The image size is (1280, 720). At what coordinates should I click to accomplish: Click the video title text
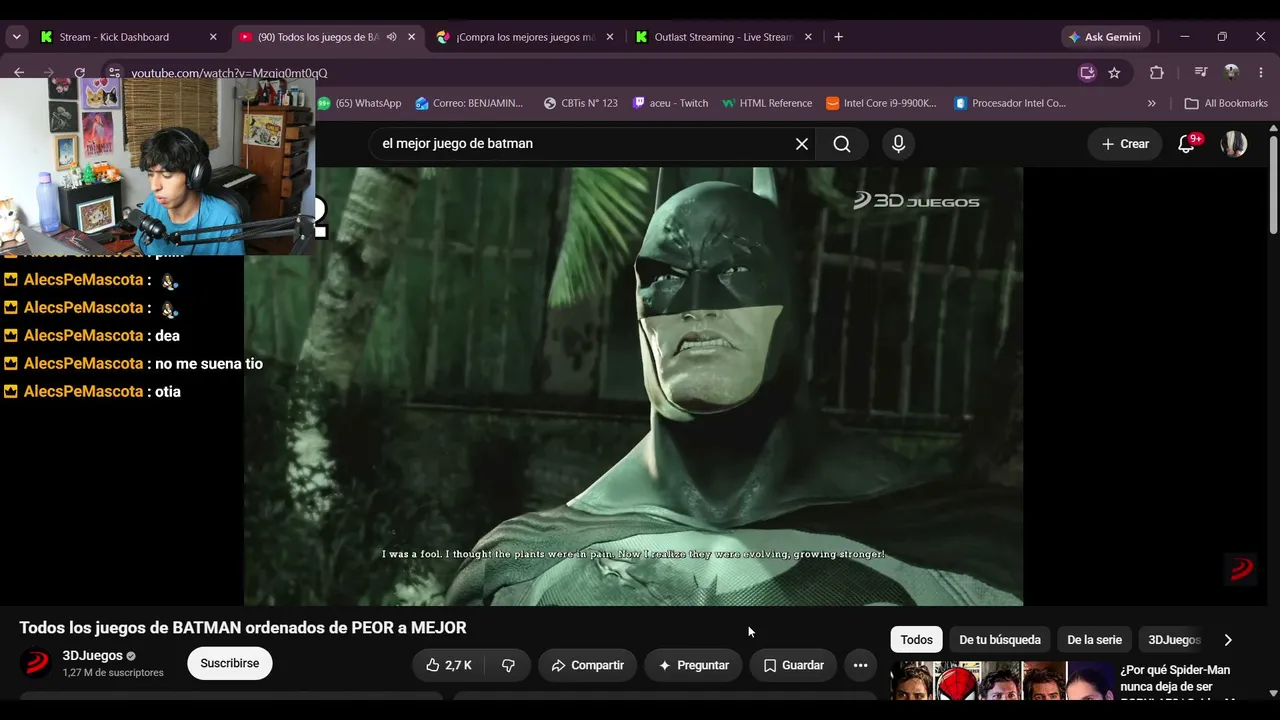243,628
